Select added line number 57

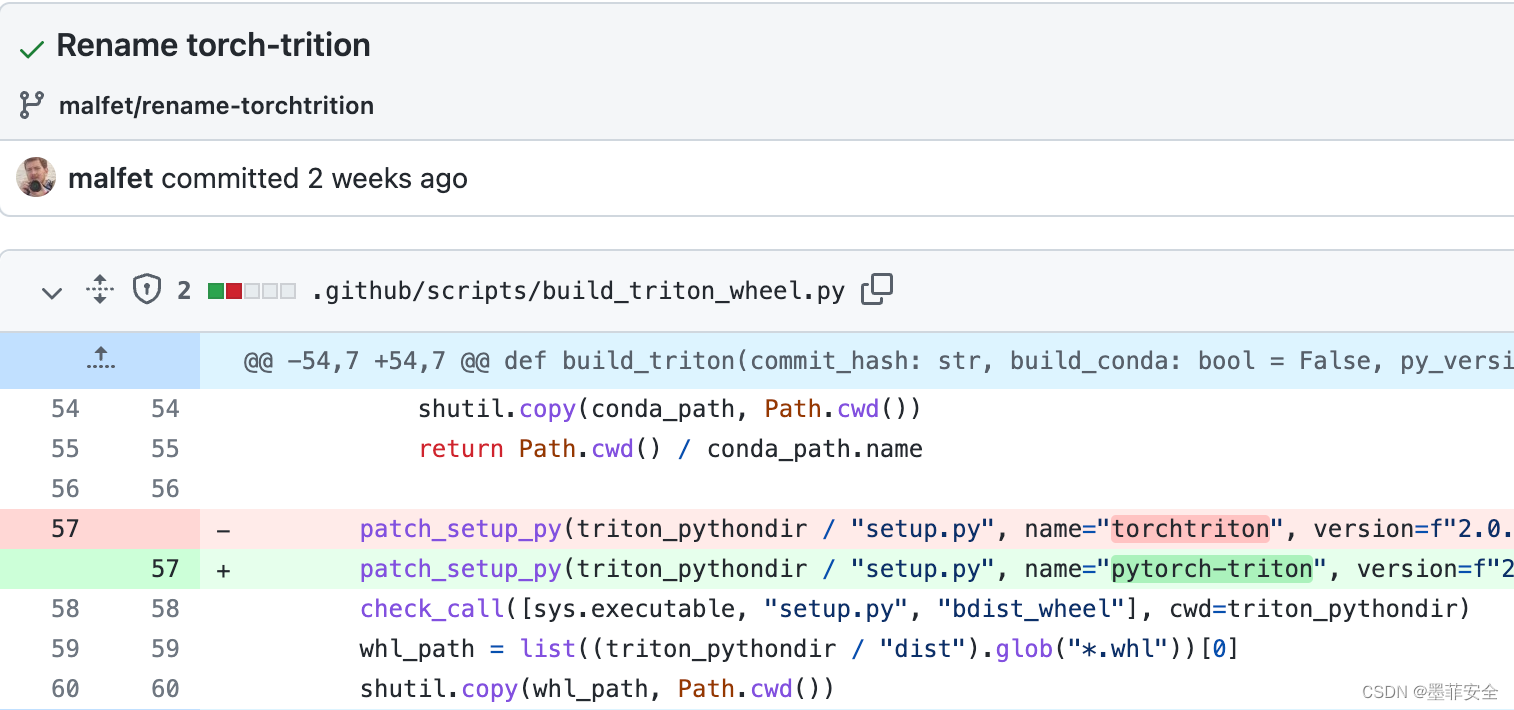165,569
